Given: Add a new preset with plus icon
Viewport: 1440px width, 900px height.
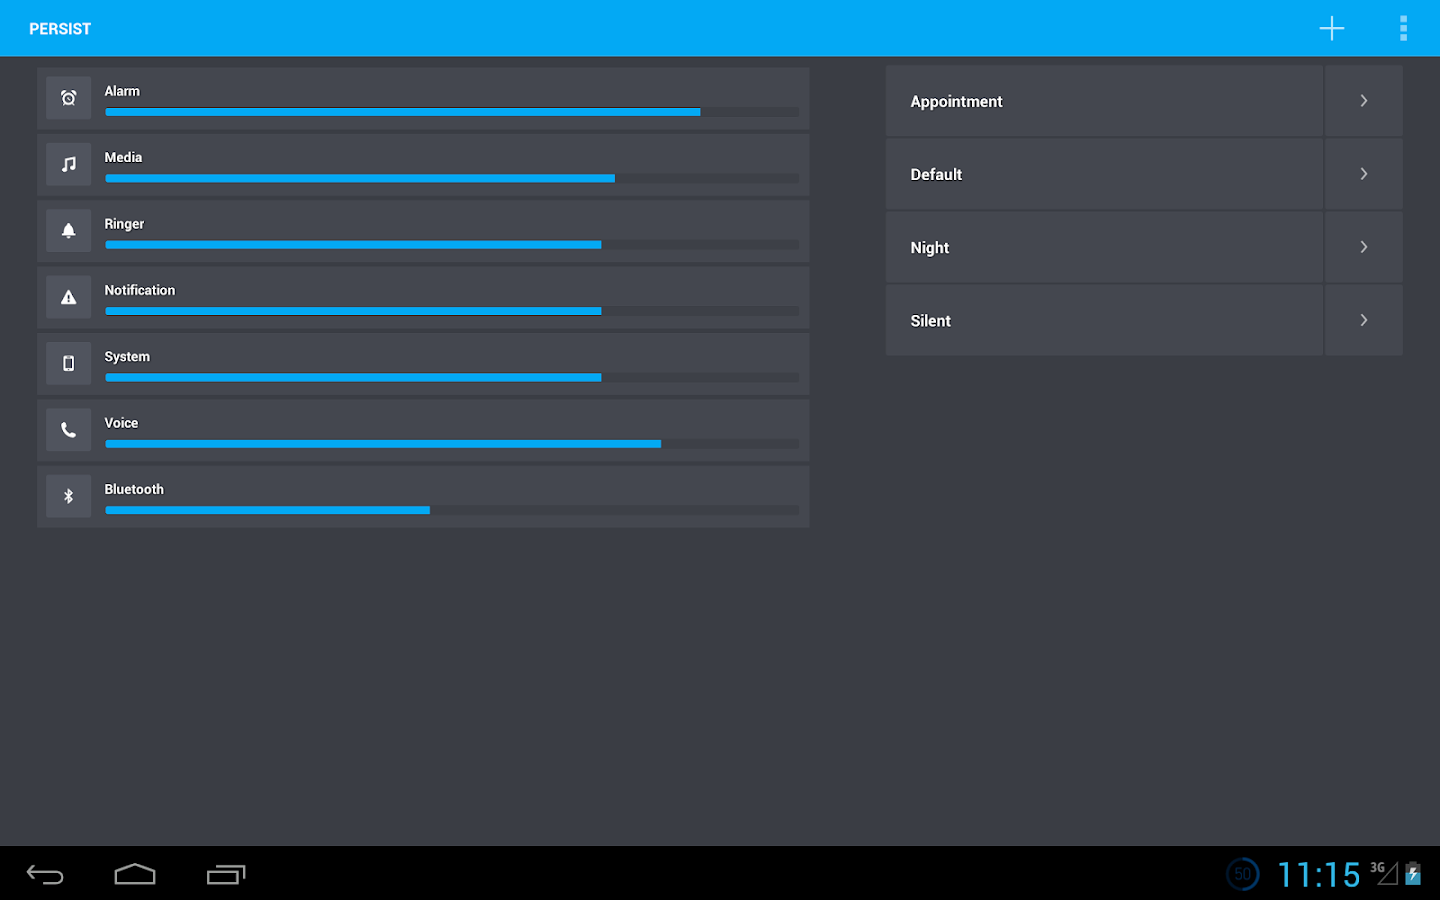Looking at the screenshot, I should (1331, 28).
